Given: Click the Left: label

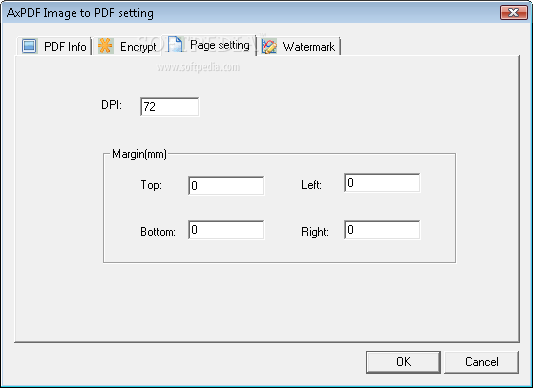Looking at the screenshot, I should [311, 185].
